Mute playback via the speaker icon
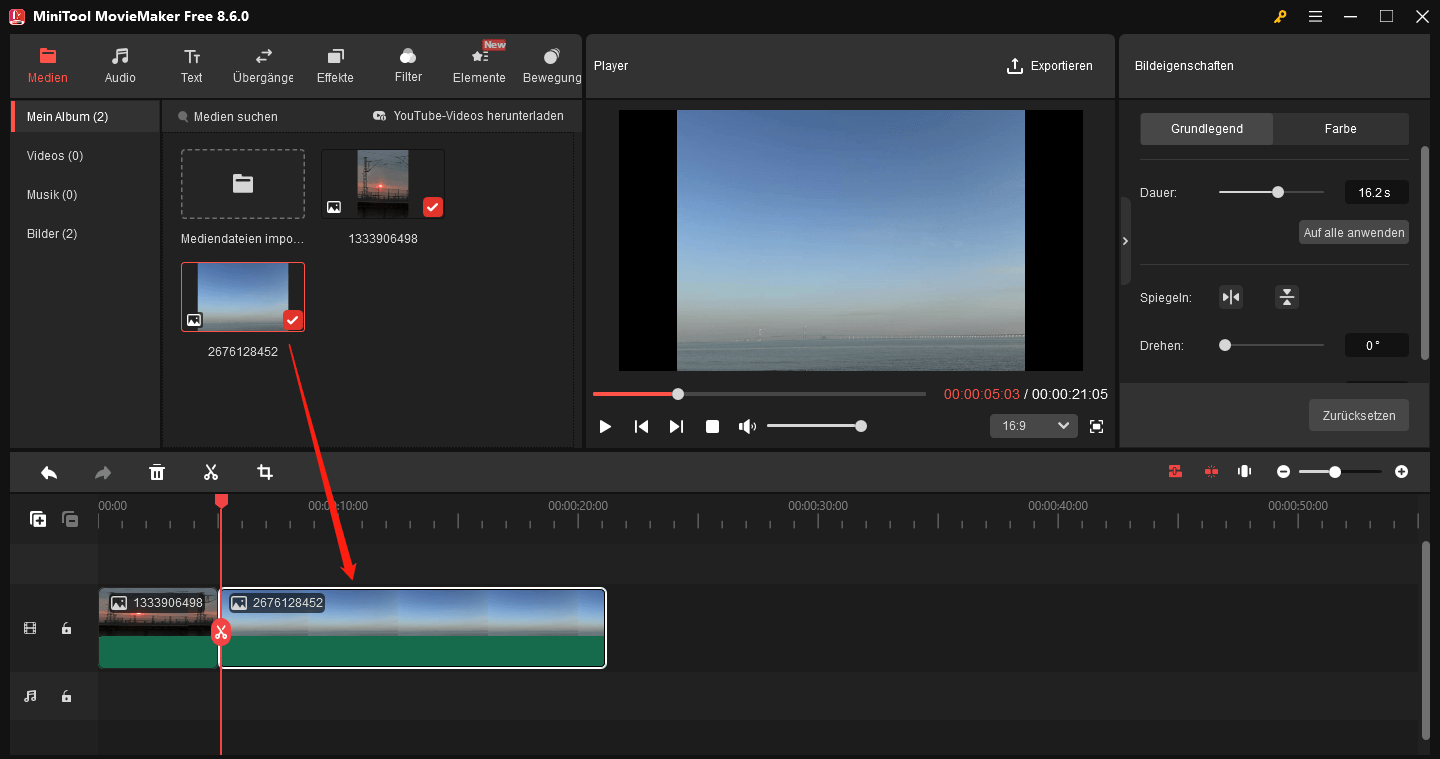The width and height of the screenshot is (1440, 759). pyautogui.click(x=747, y=425)
